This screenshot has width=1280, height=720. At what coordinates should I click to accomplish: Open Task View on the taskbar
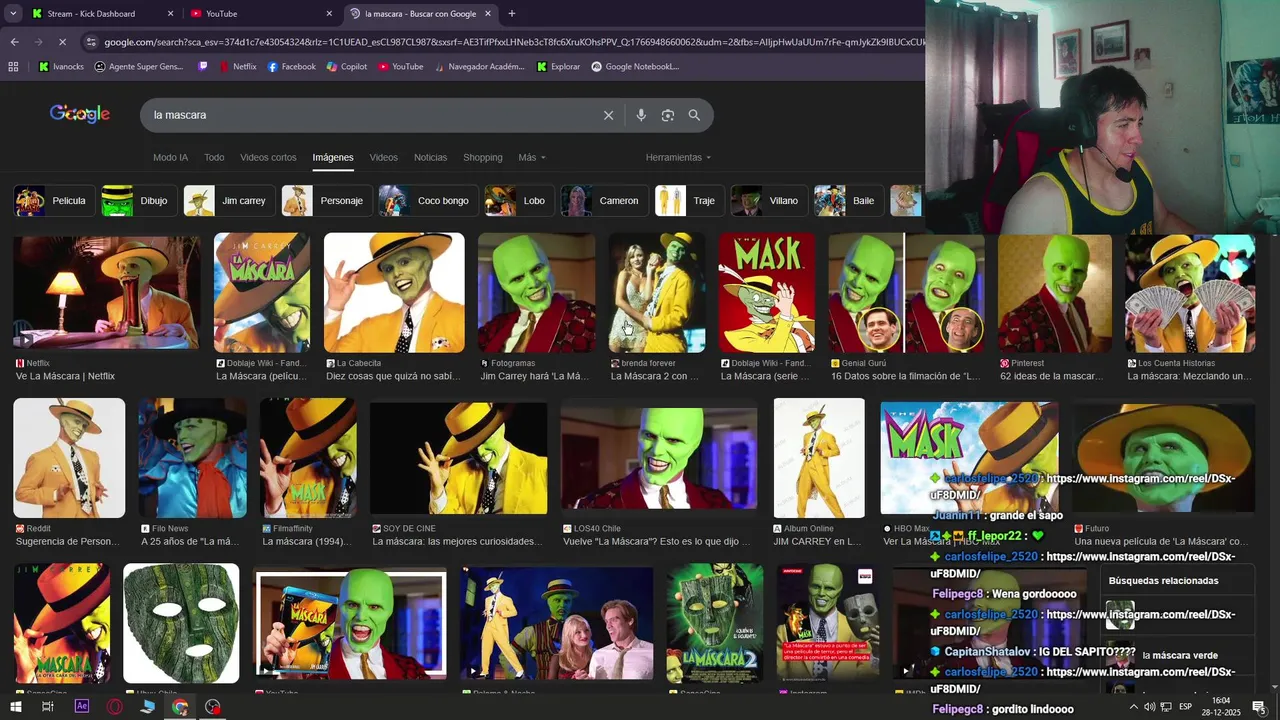click(47, 707)
